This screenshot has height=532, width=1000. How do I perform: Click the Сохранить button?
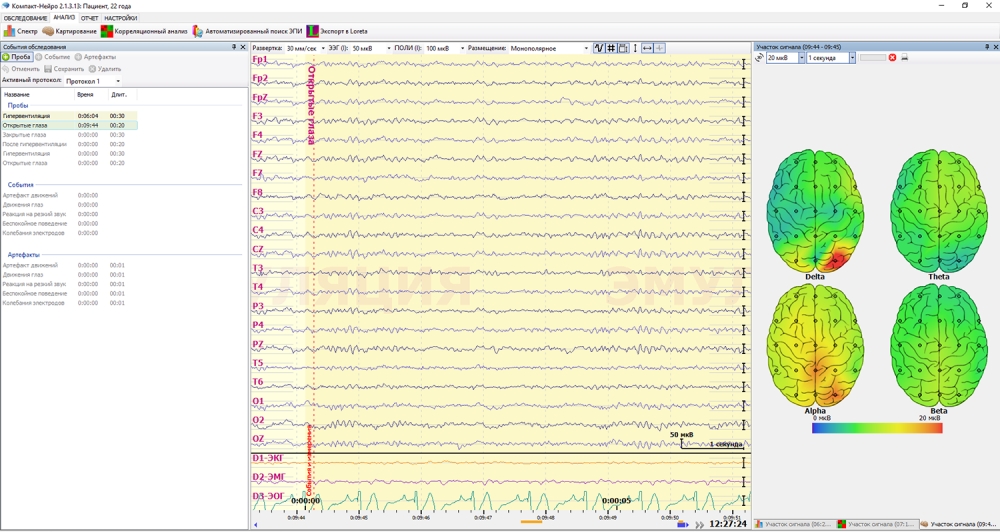click(x=64, y=69)
